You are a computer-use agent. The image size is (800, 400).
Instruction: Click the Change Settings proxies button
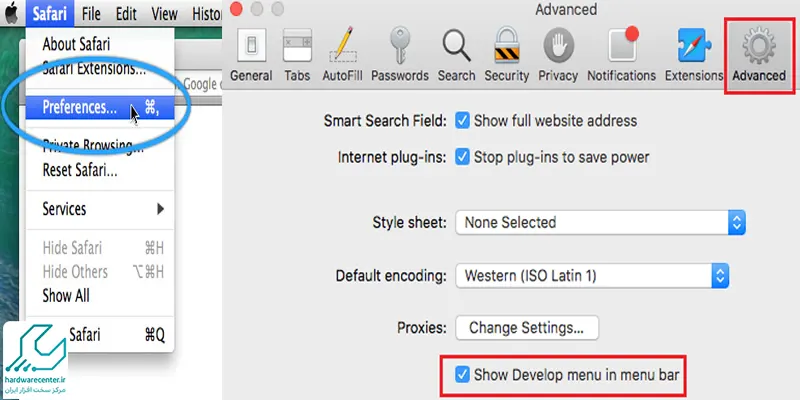[527, 327]
